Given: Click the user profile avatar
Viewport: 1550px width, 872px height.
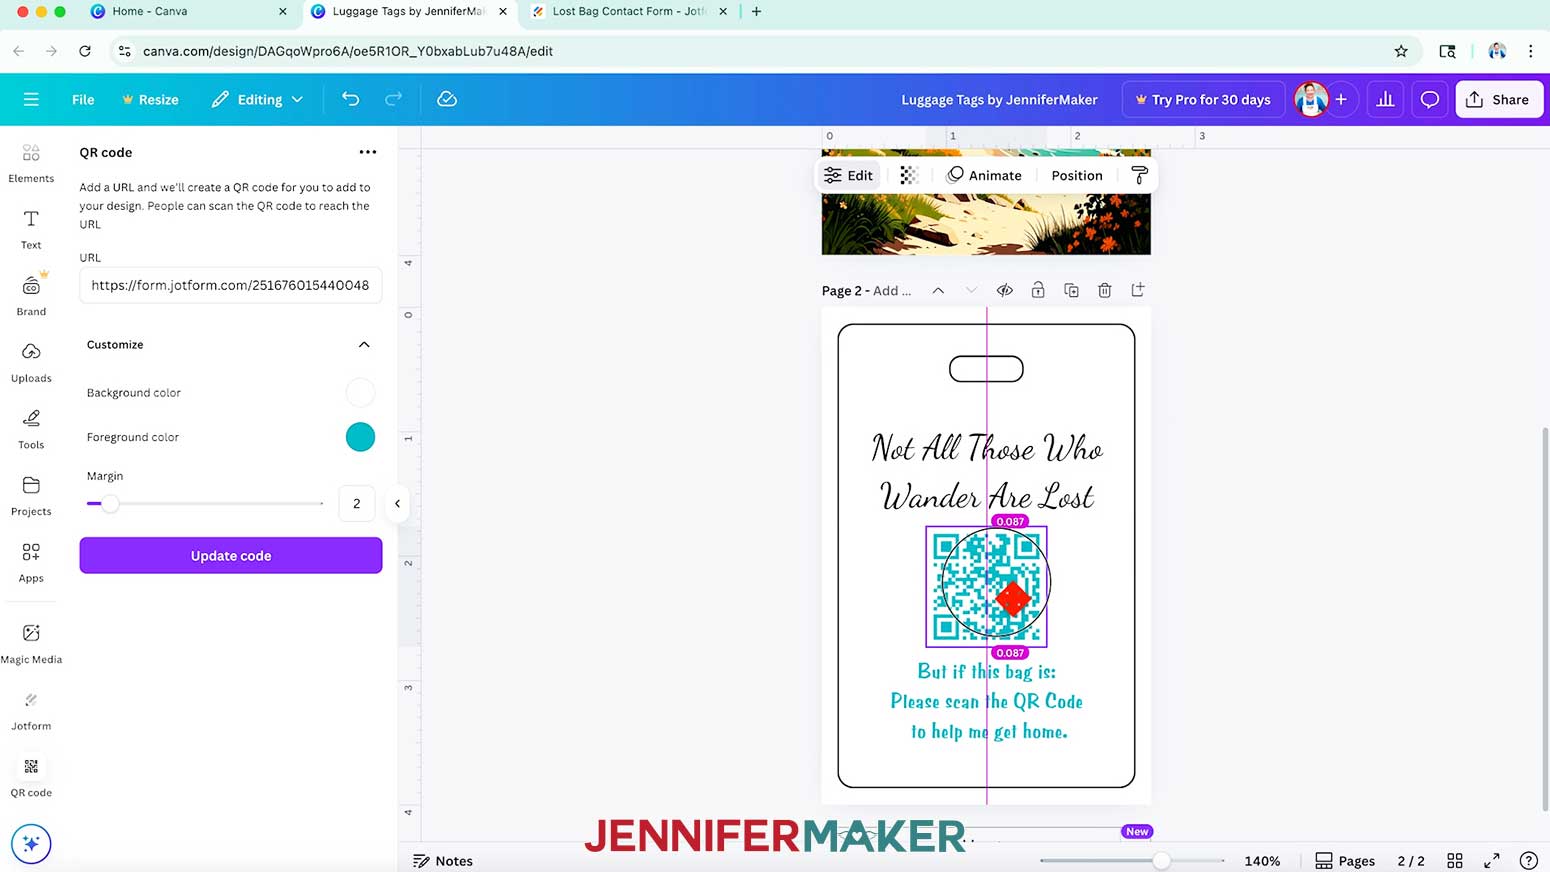Looking at the screenshot, I should click(1310, 99).
